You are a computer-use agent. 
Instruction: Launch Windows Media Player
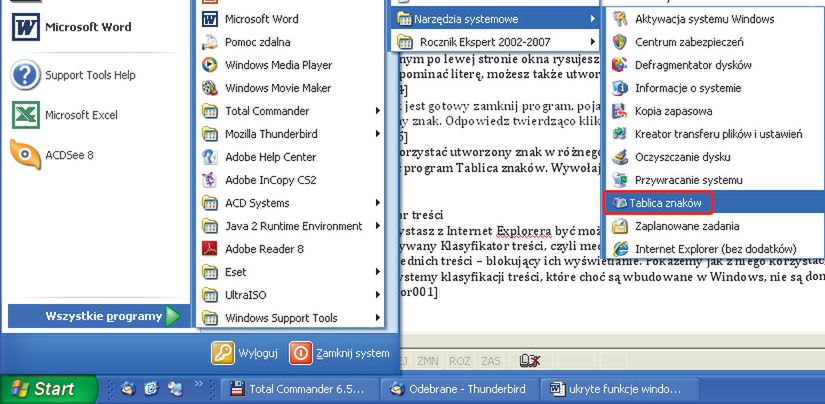click(290, 65)
